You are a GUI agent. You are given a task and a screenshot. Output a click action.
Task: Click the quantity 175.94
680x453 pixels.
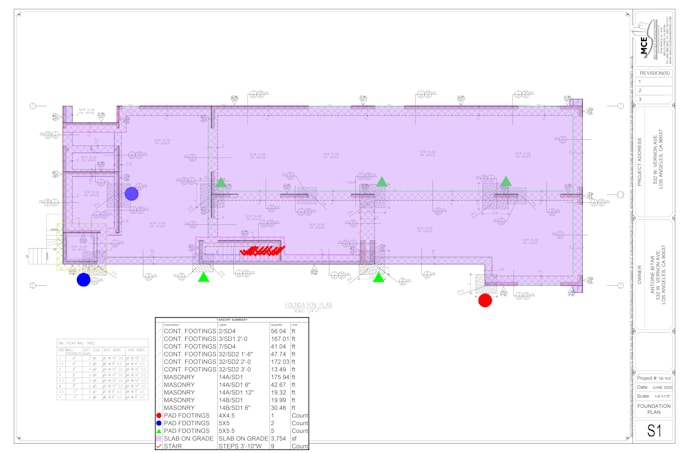click(x=280, y=377)
